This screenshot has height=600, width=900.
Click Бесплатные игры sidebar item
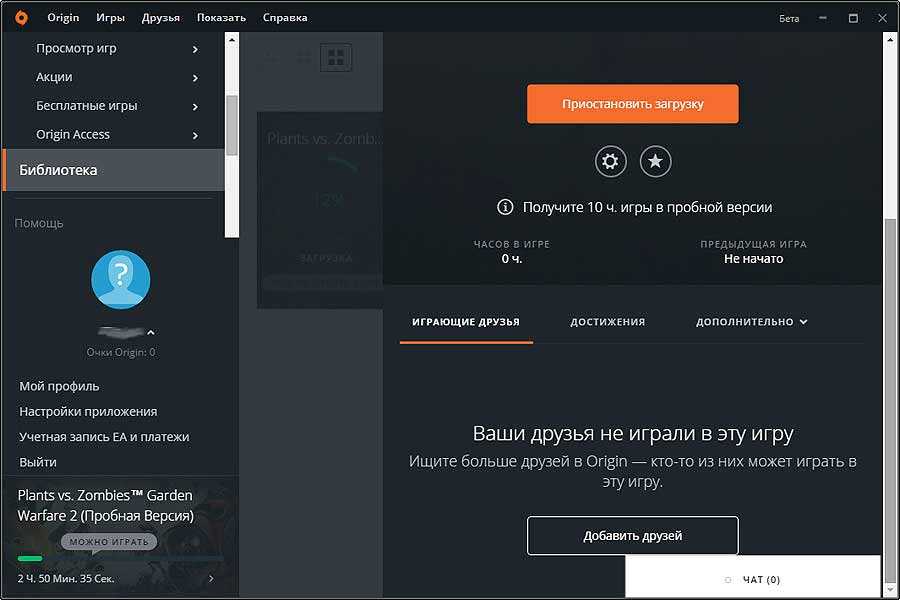coord(87,106)
